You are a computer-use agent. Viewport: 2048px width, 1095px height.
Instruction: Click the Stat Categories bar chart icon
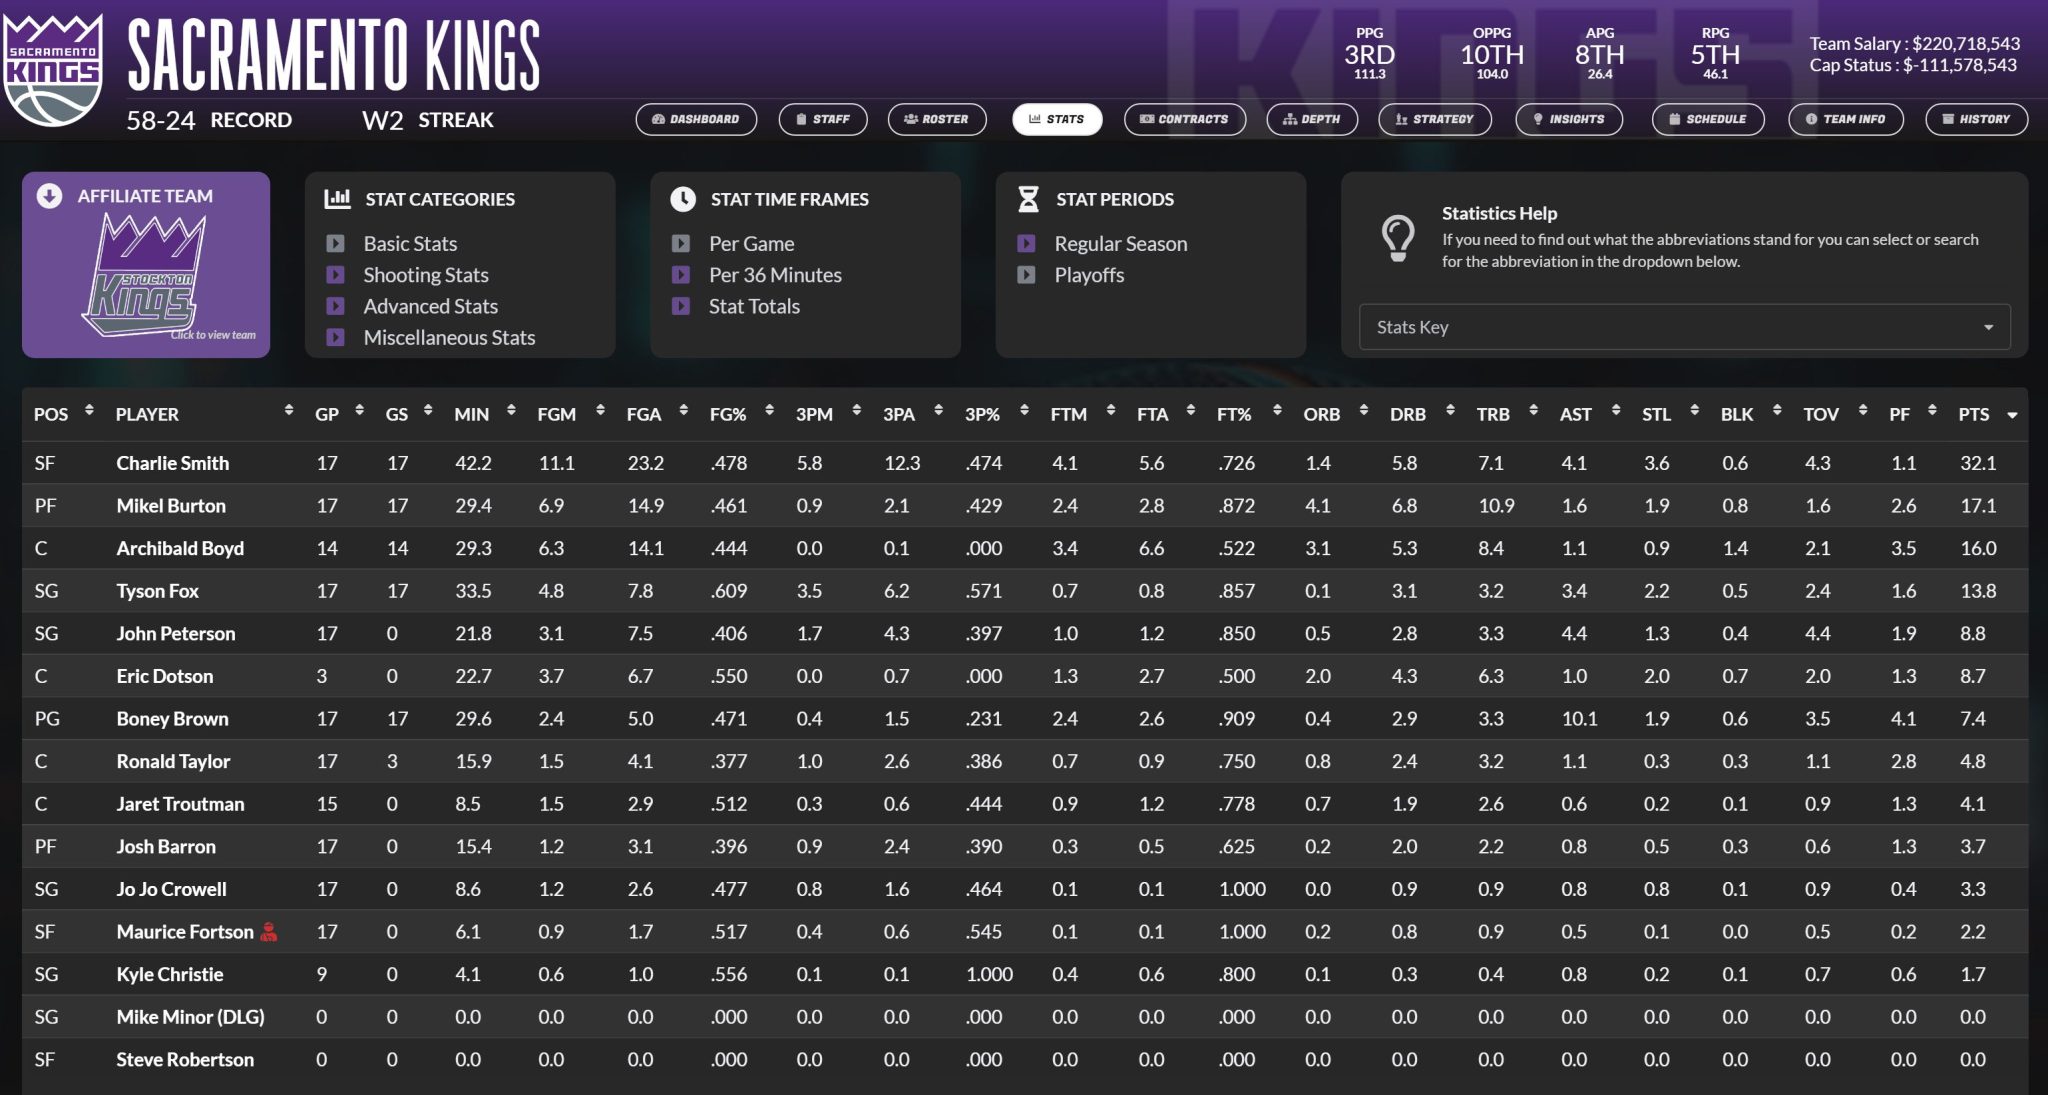[x=337, y=199]
